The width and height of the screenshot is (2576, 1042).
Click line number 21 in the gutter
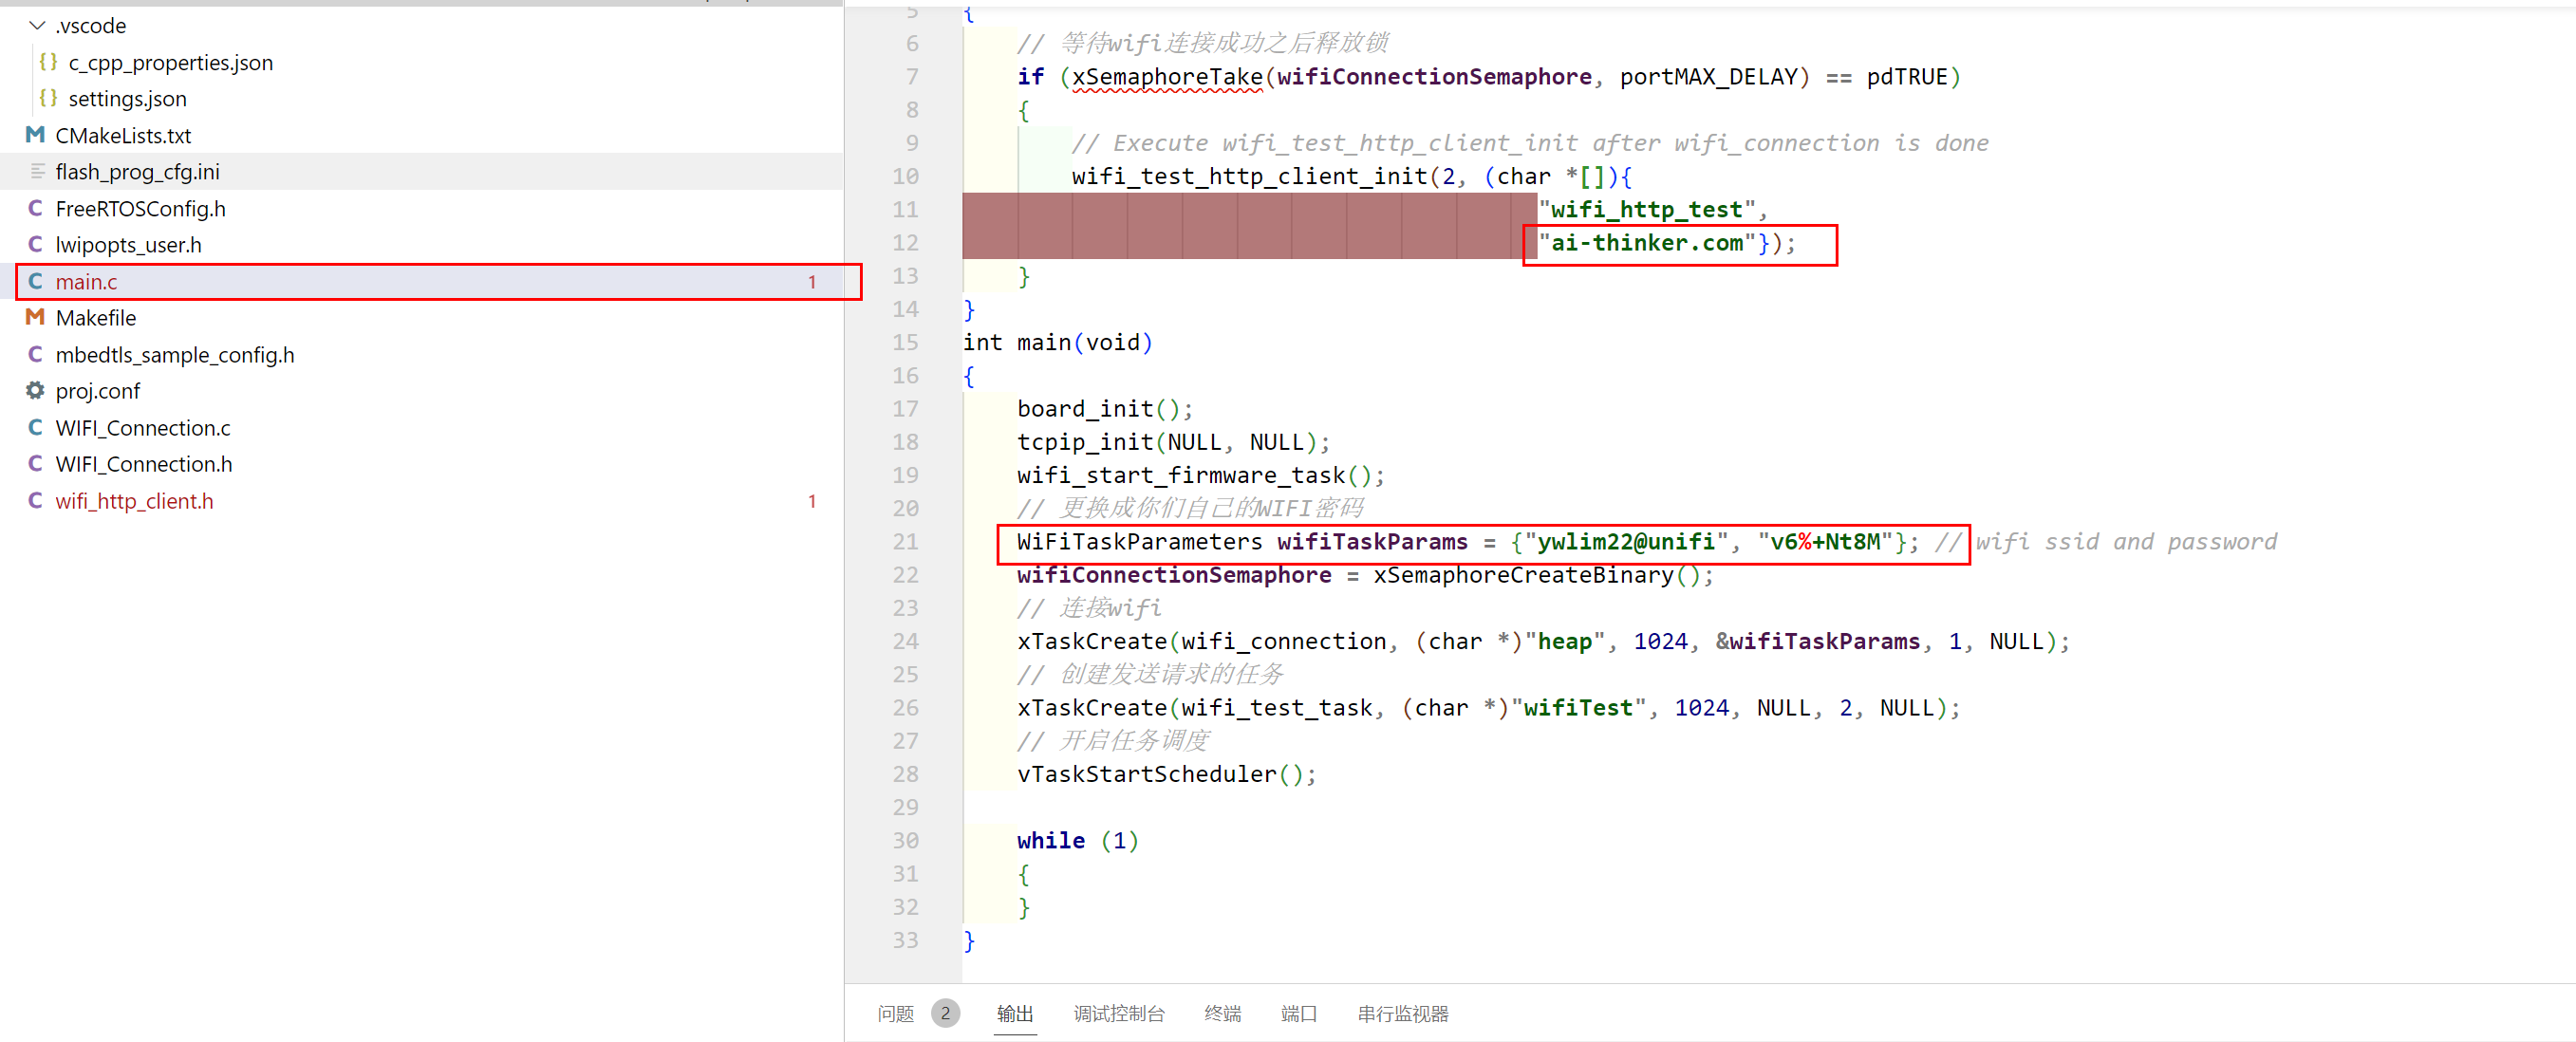[x=905, y=541]
